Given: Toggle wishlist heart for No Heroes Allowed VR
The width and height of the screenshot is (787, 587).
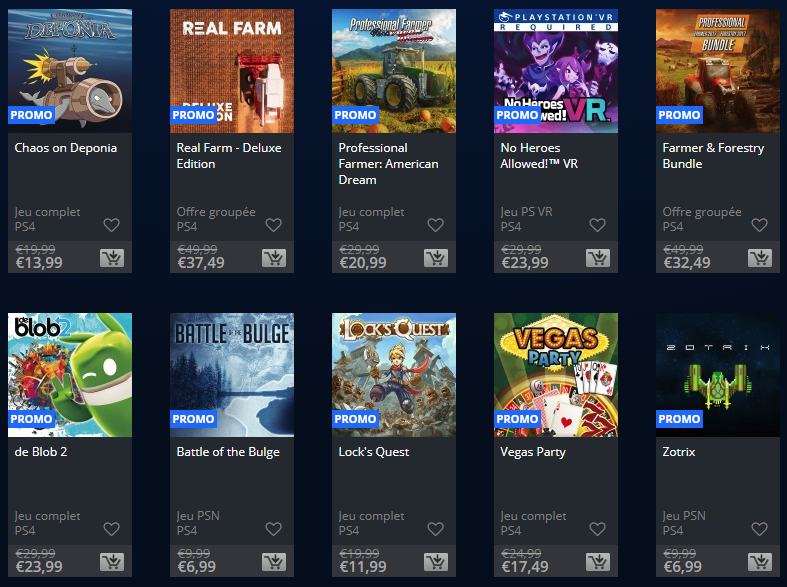Looking at the screenshot, I should tap(597, 225).
